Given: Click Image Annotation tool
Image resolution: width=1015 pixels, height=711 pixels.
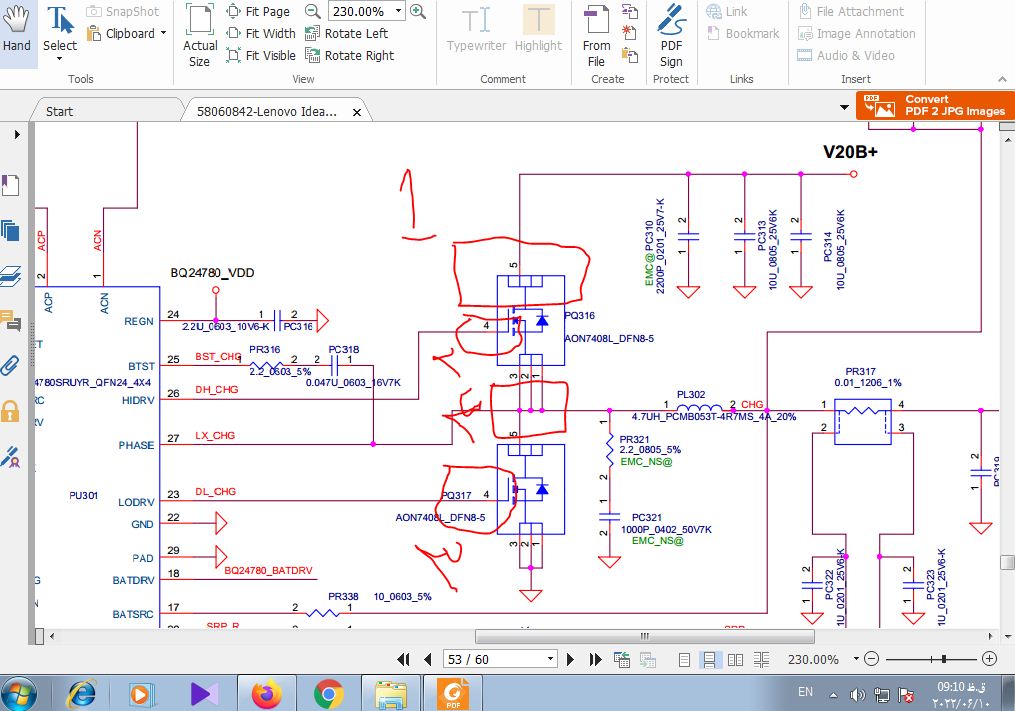Looking at the screenshot, I should 856,34.
